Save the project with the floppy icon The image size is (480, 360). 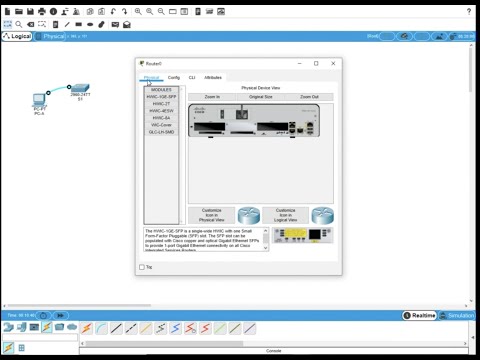point(30,12)
